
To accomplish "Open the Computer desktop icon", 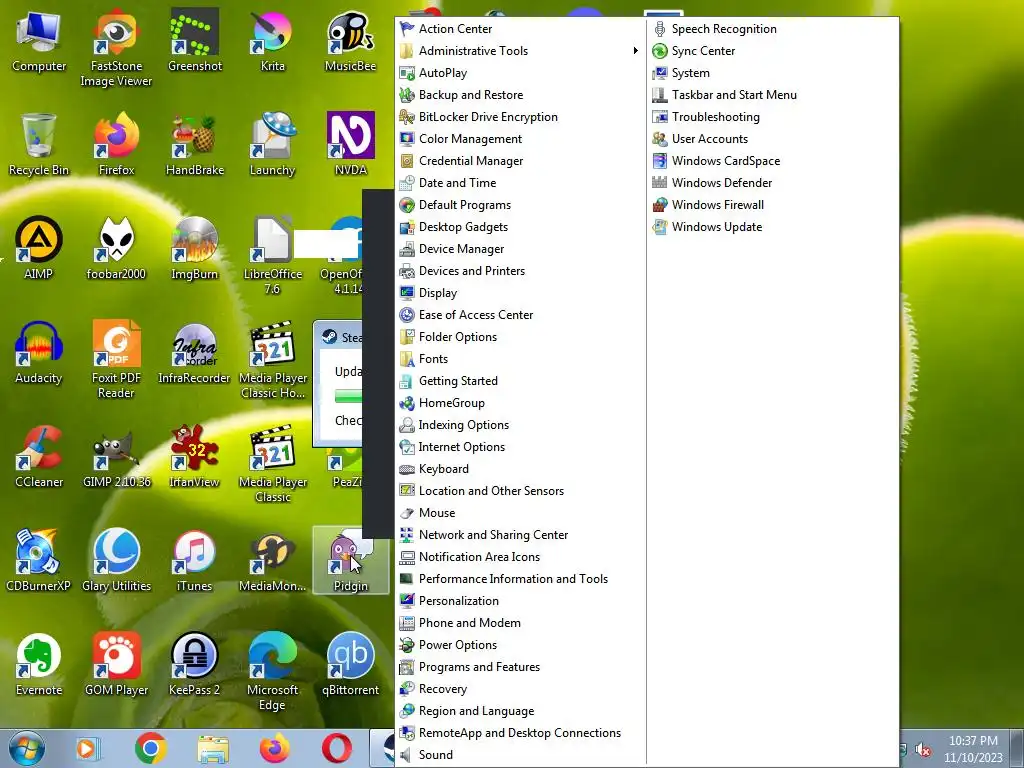I will 39,41.
